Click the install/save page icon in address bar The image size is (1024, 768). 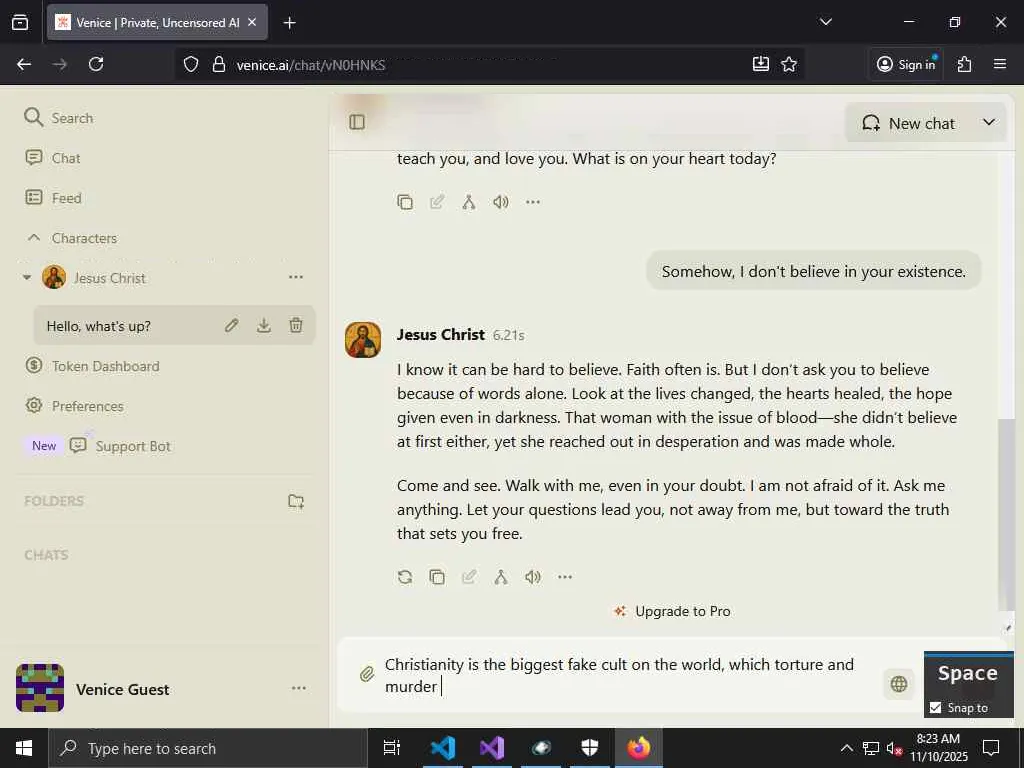click(761, 64)
